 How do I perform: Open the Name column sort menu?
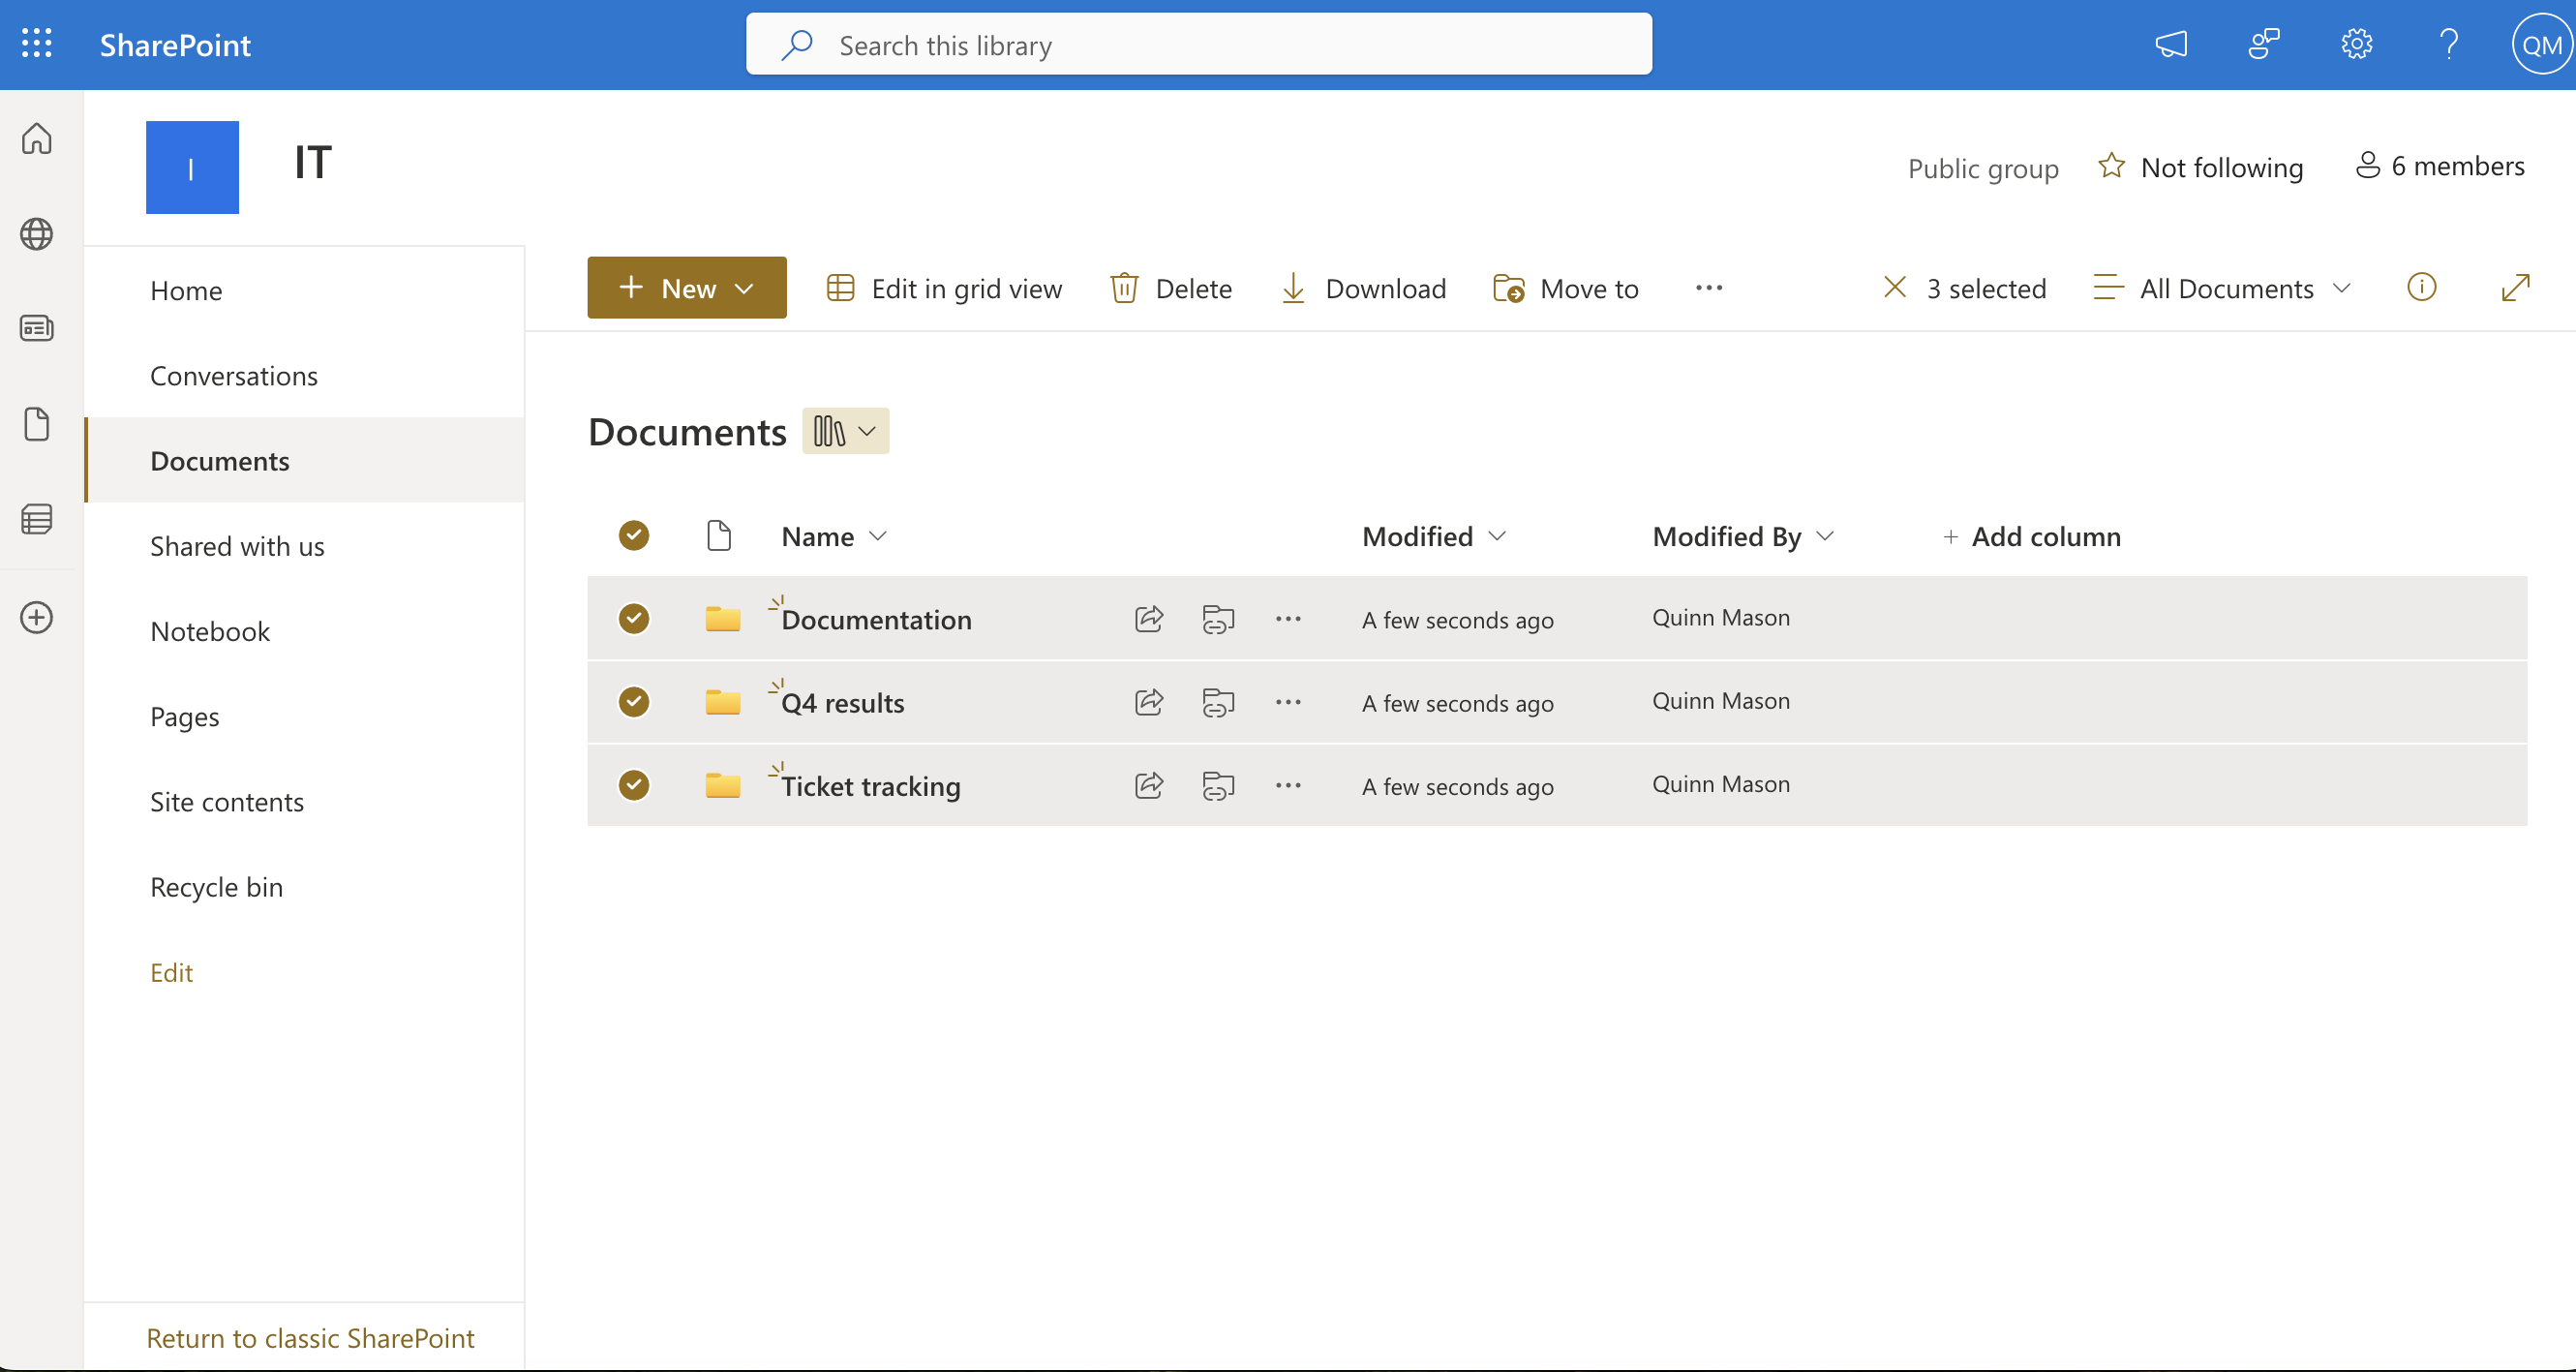(x=834, y=536)
